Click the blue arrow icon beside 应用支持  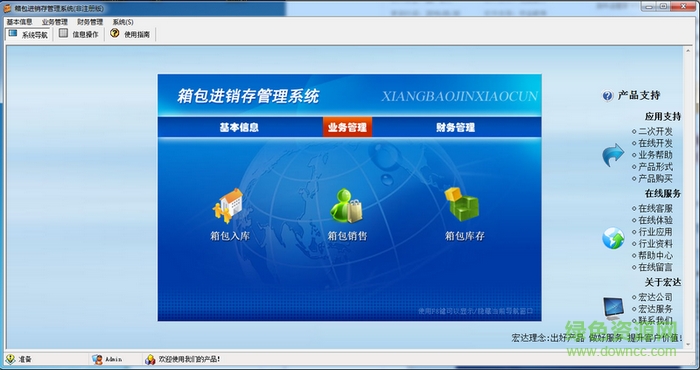[x=613, y=155]
